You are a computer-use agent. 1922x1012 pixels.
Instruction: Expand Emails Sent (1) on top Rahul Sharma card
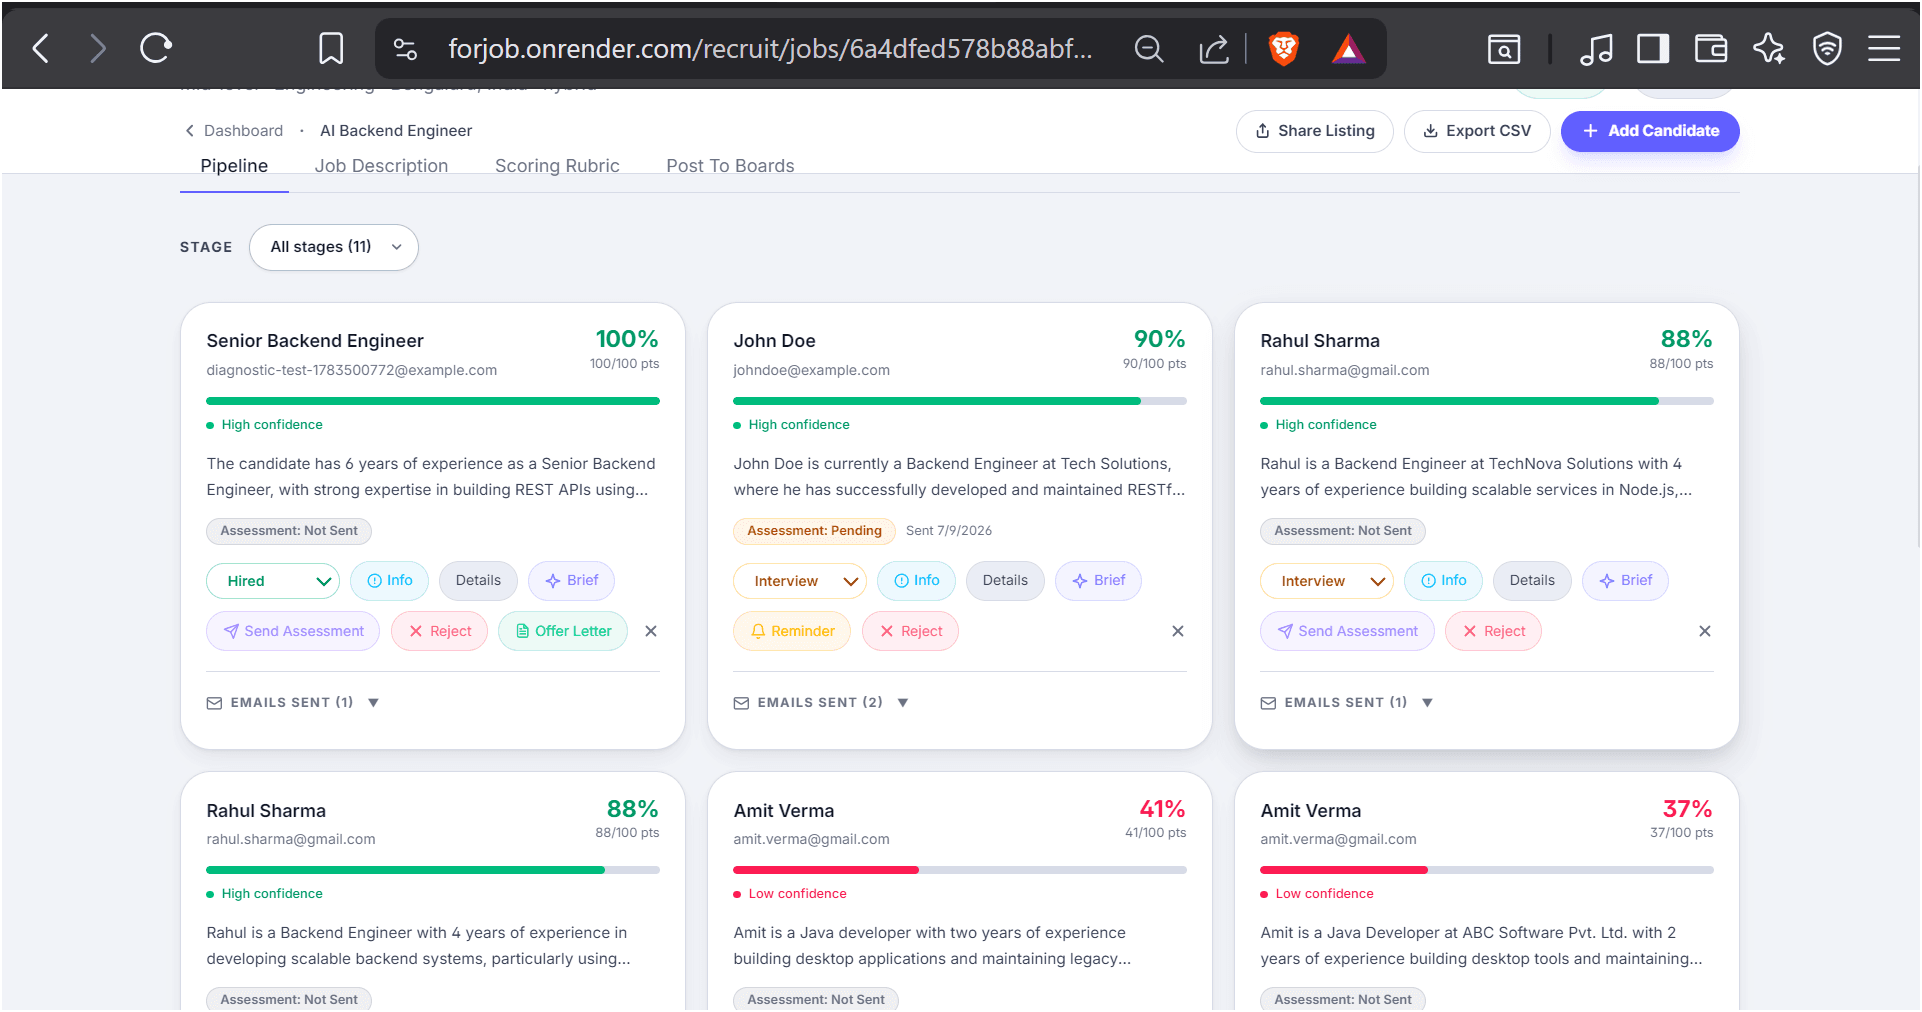pyautogui.click(x=1347, y=703)
